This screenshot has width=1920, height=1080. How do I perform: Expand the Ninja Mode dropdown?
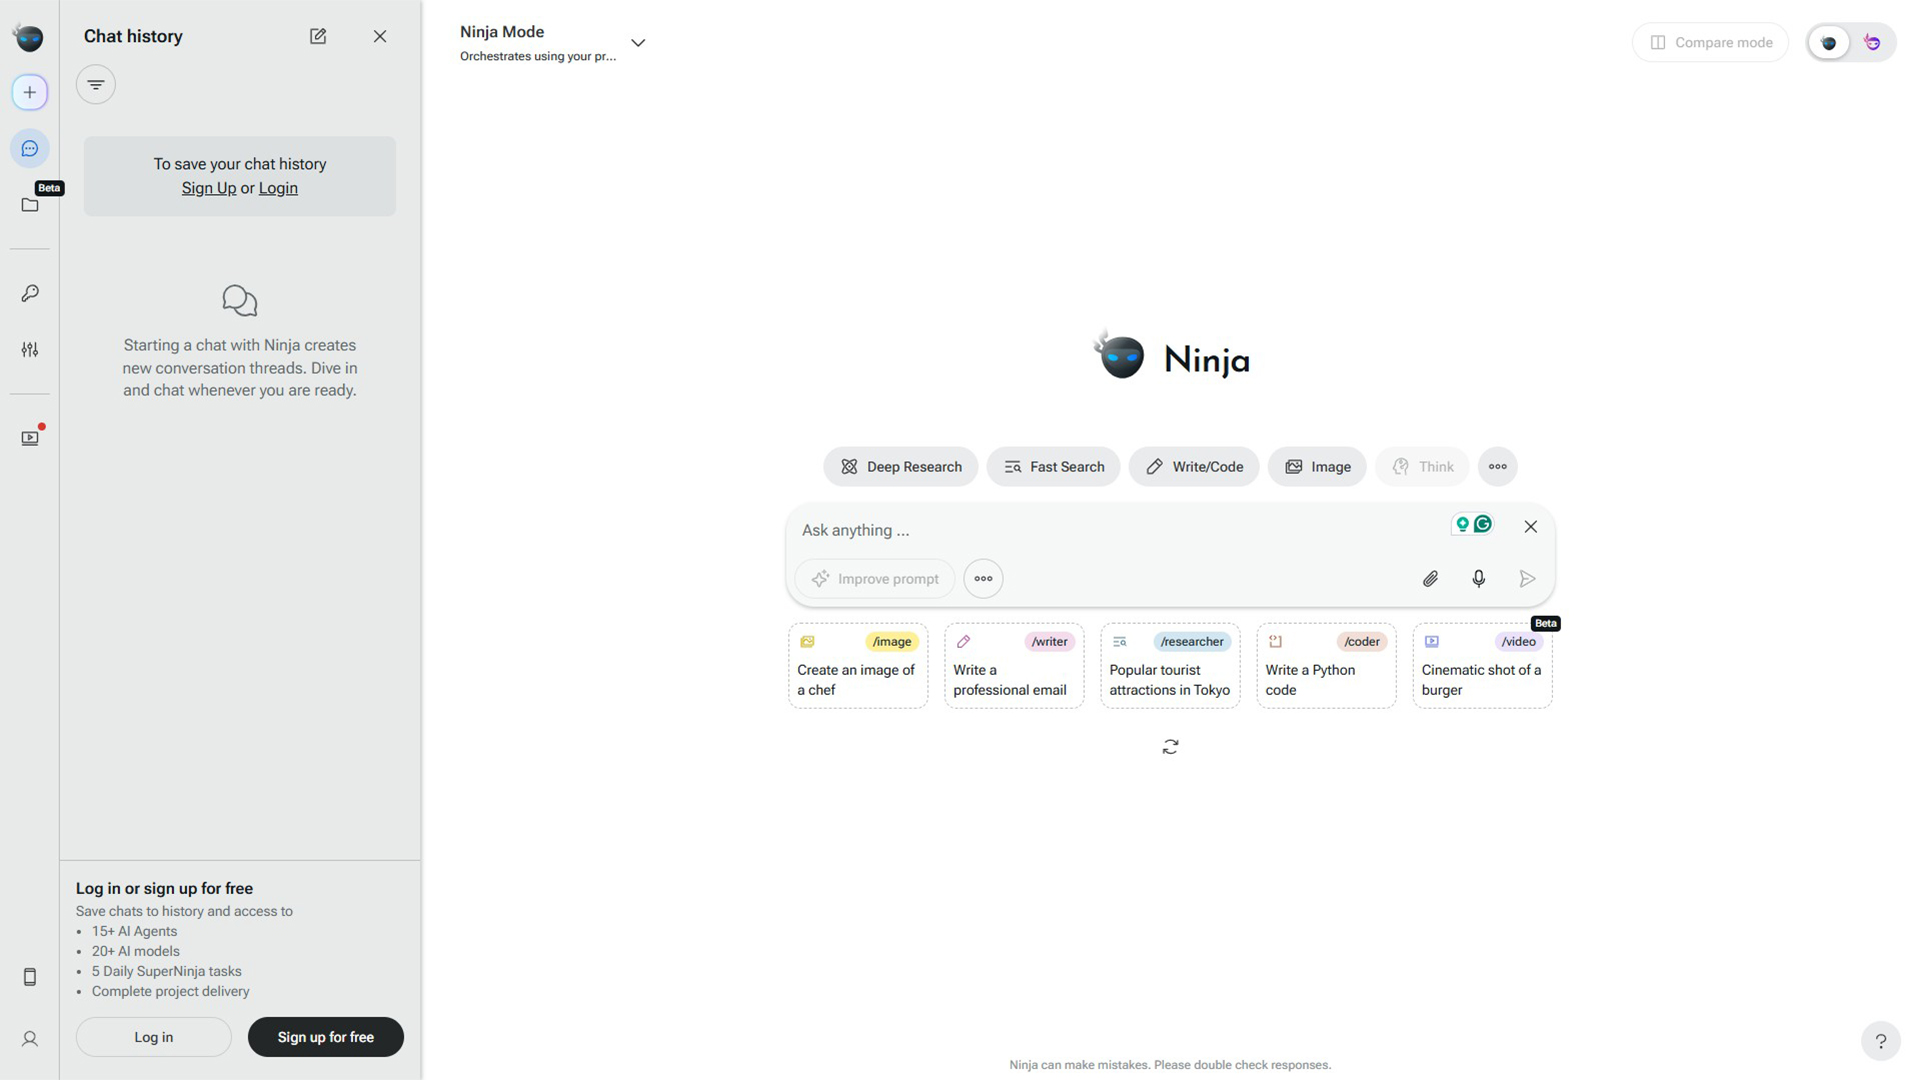[x=638, y=43]
